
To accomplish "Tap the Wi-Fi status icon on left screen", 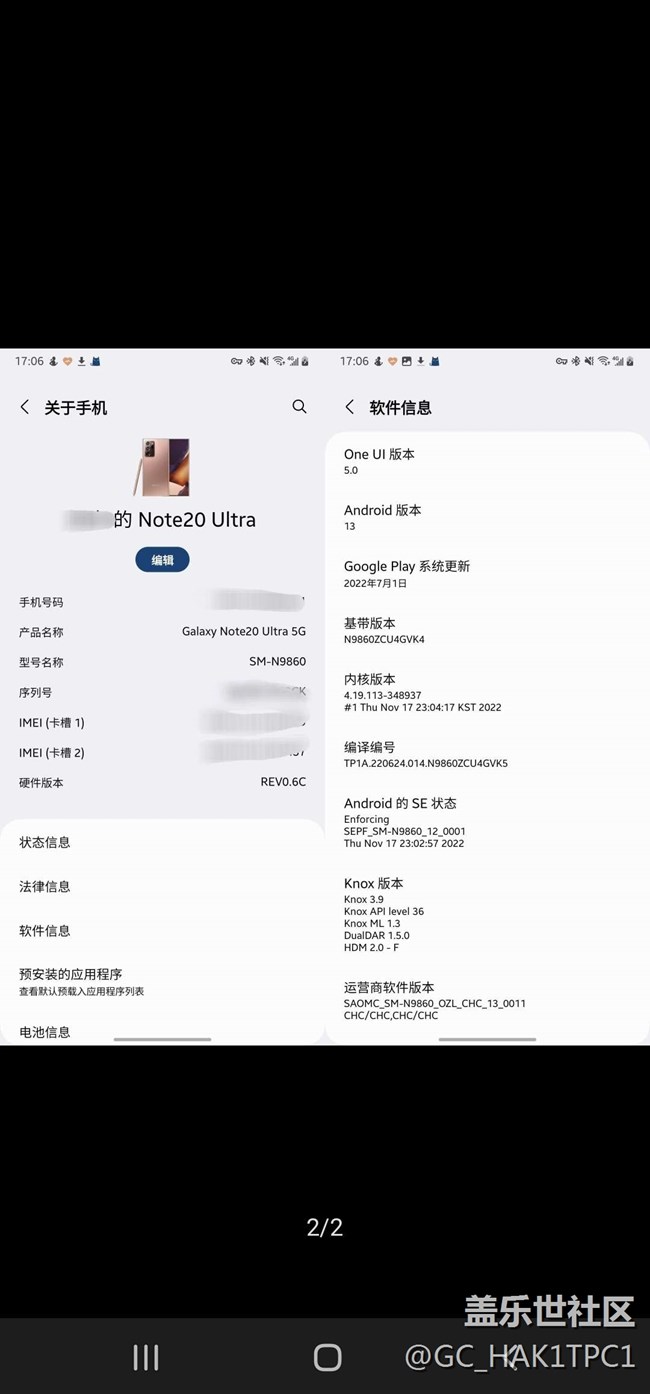I will click(279, 361).
